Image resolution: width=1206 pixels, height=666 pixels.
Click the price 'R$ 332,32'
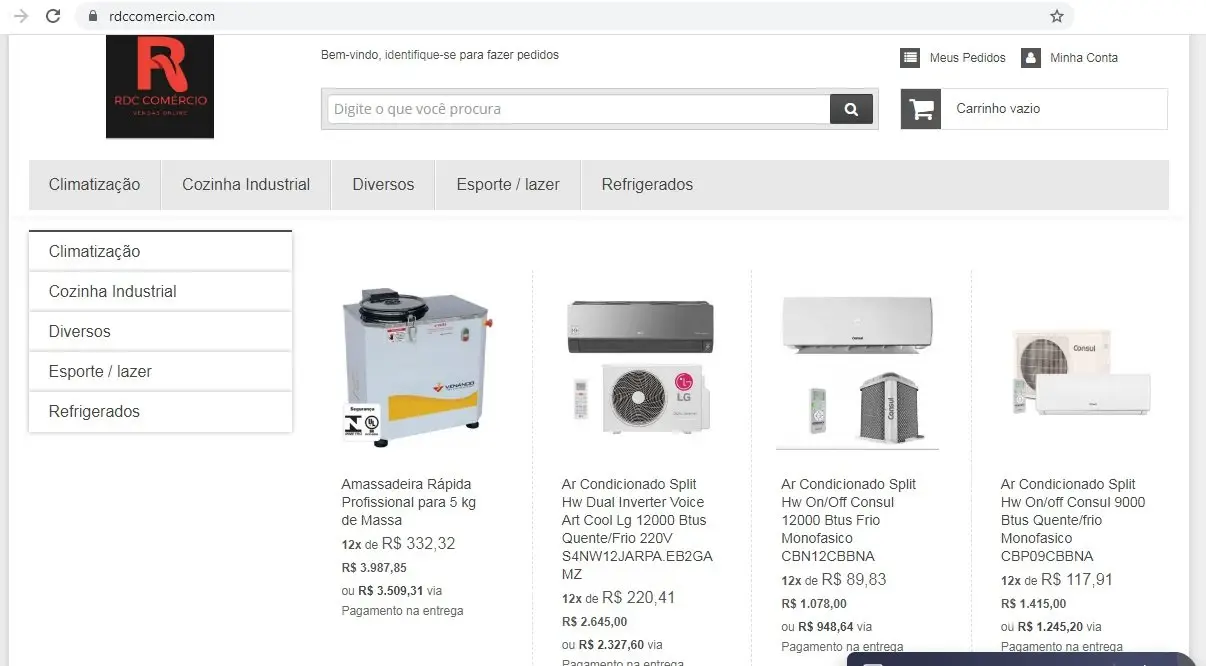coord(418,544)
